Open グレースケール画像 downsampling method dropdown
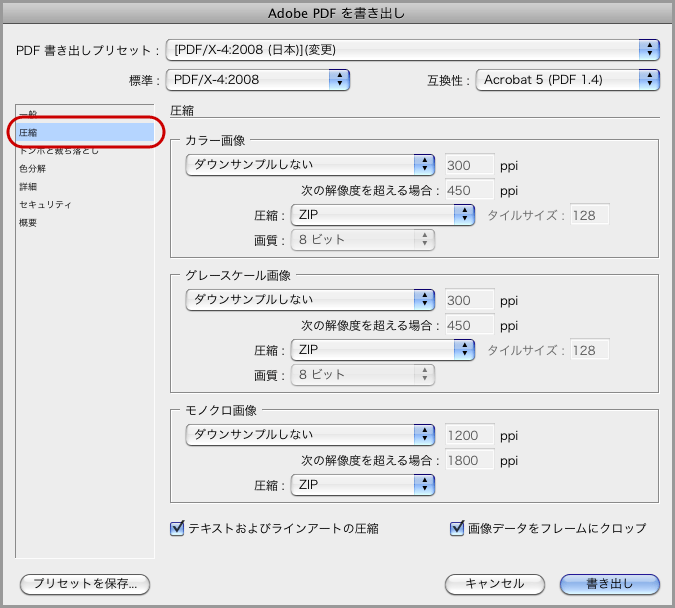The height and width of the screenshot is (608, 675). pyautogui.click(x=310, y=300)
